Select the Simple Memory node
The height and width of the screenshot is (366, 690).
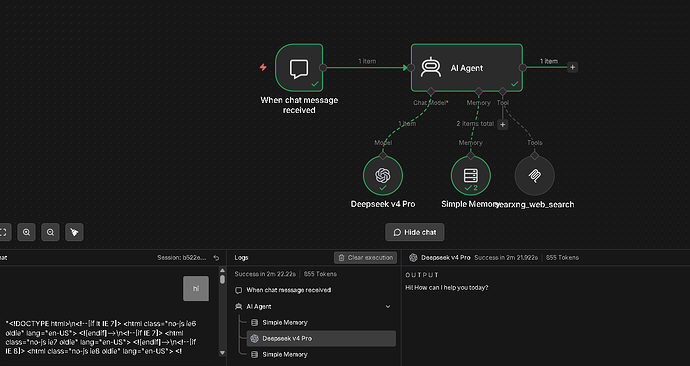click(471, 175)
